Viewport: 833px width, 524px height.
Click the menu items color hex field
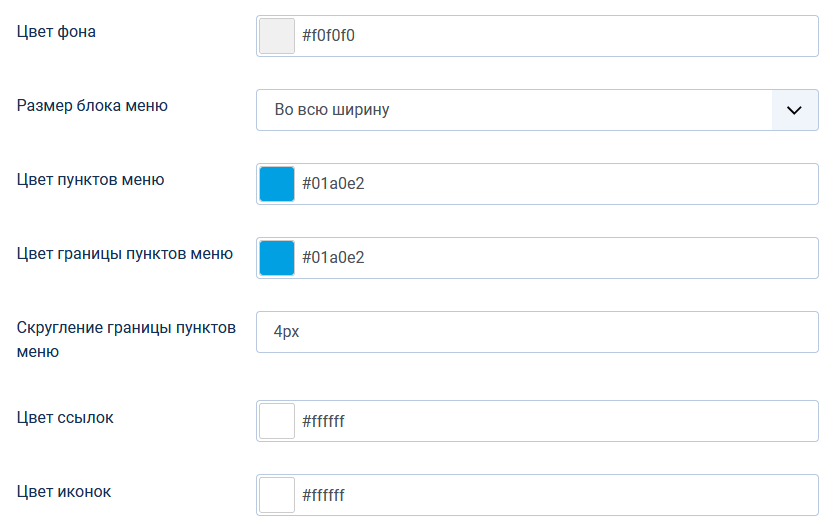(556, 184)
